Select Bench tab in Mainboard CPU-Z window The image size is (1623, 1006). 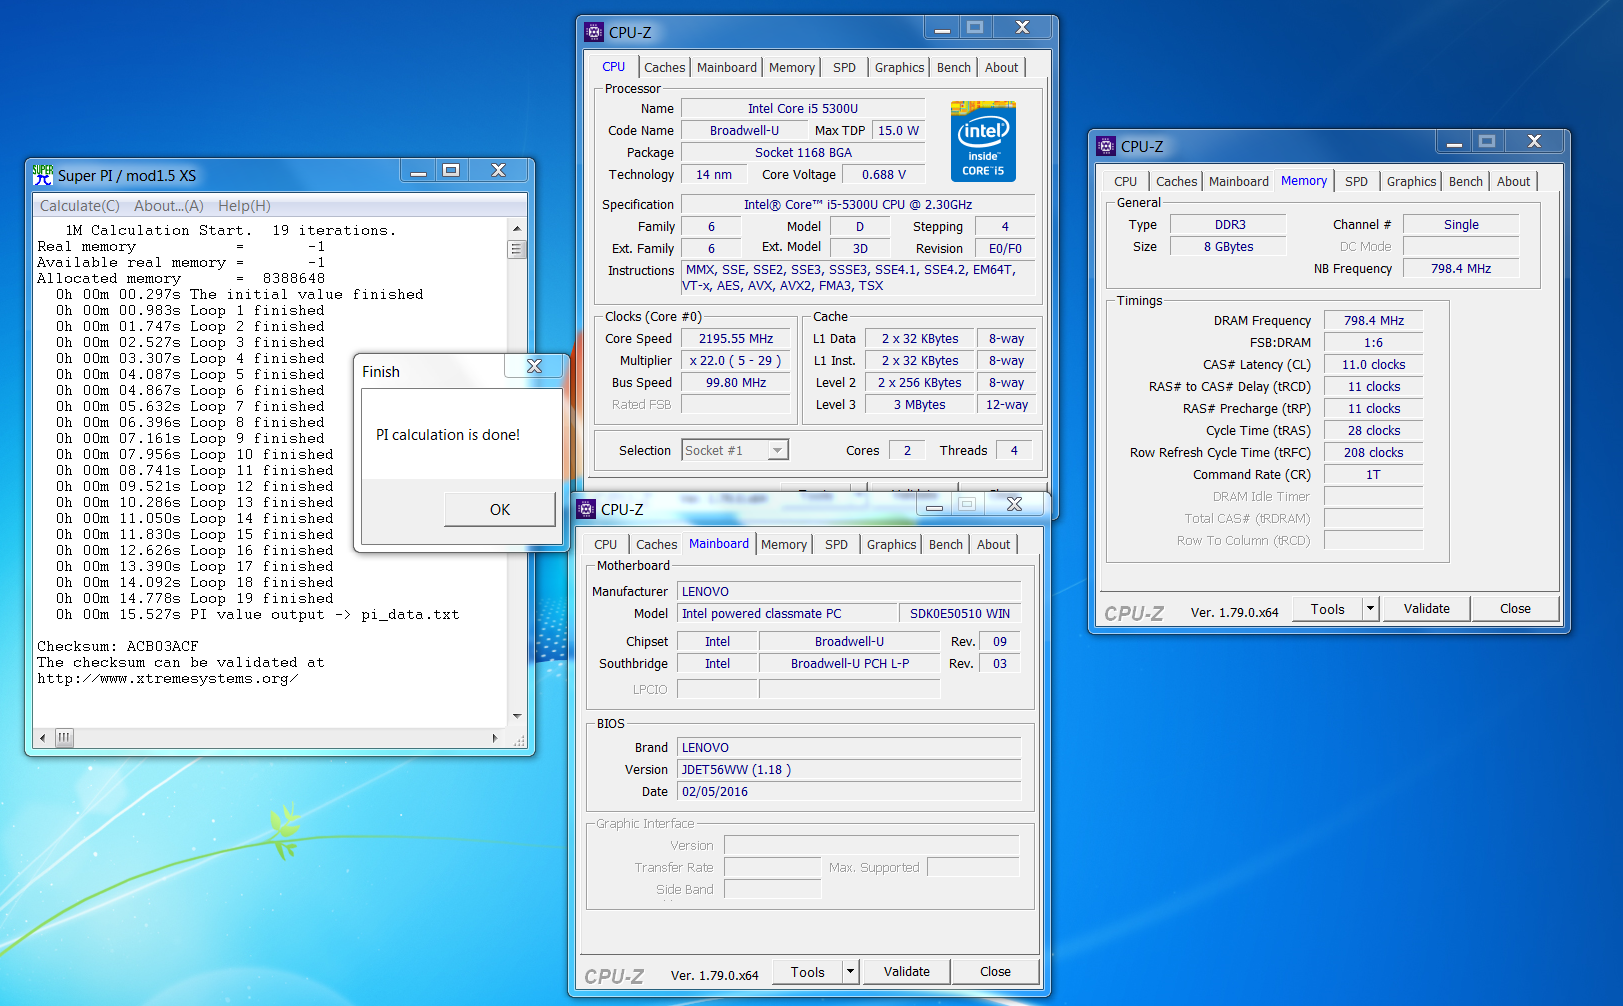click(x=946, y=544)
